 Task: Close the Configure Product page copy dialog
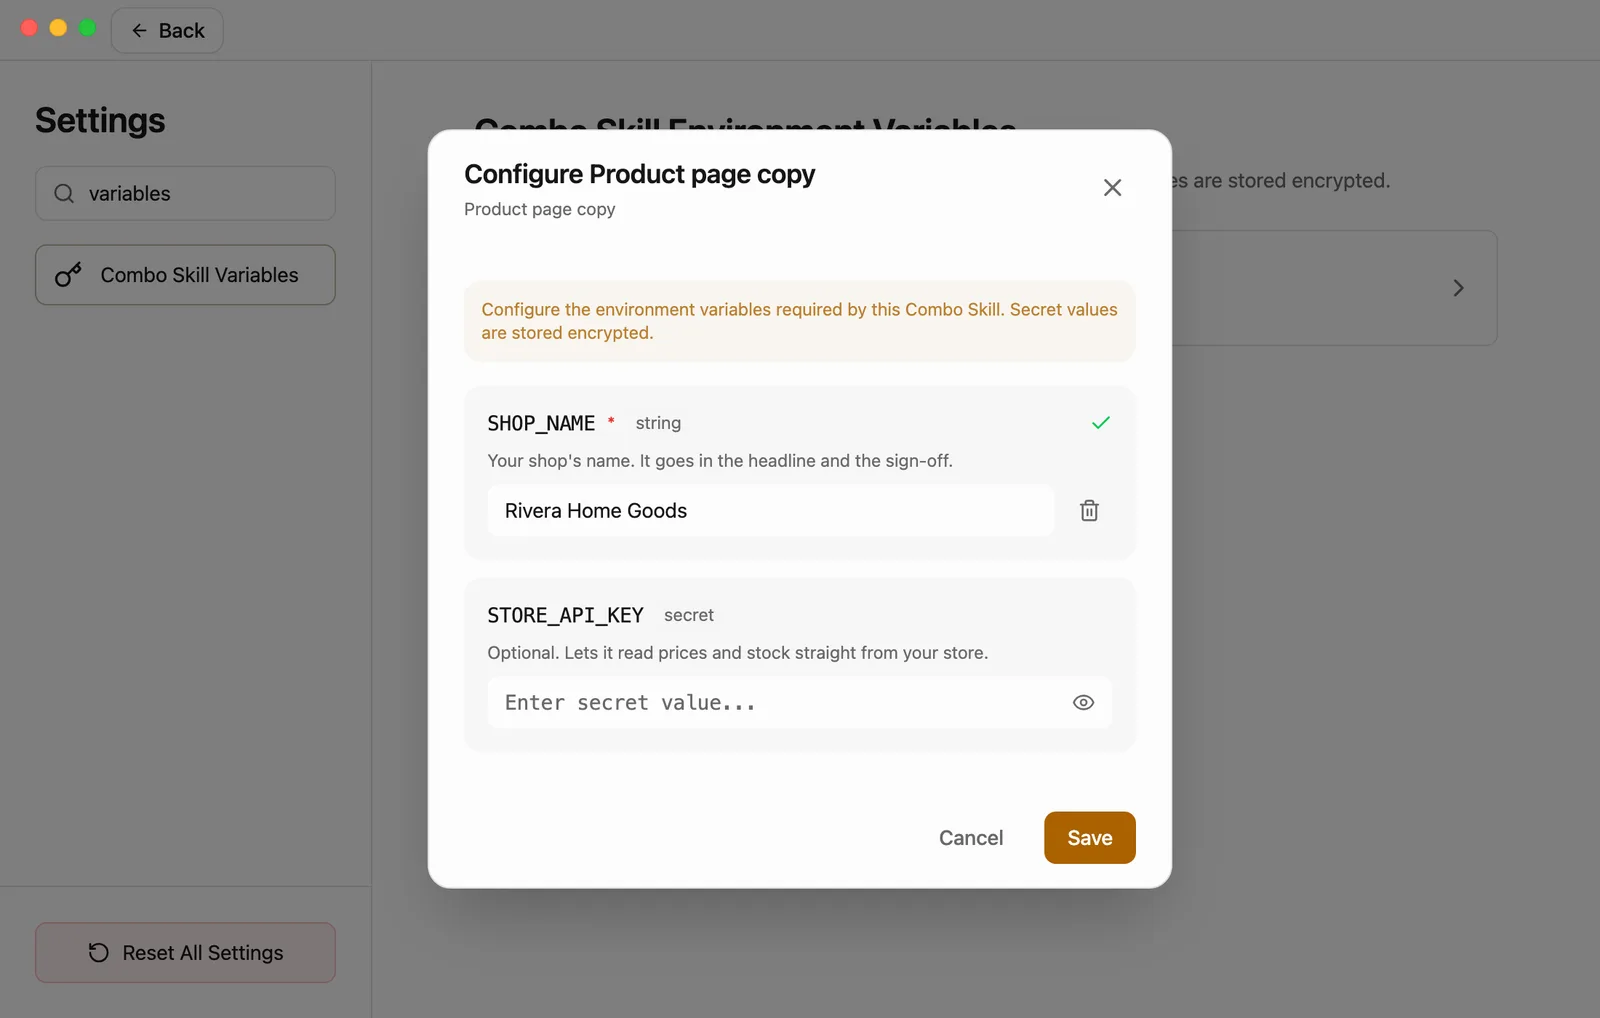[x=1112, y=188]
